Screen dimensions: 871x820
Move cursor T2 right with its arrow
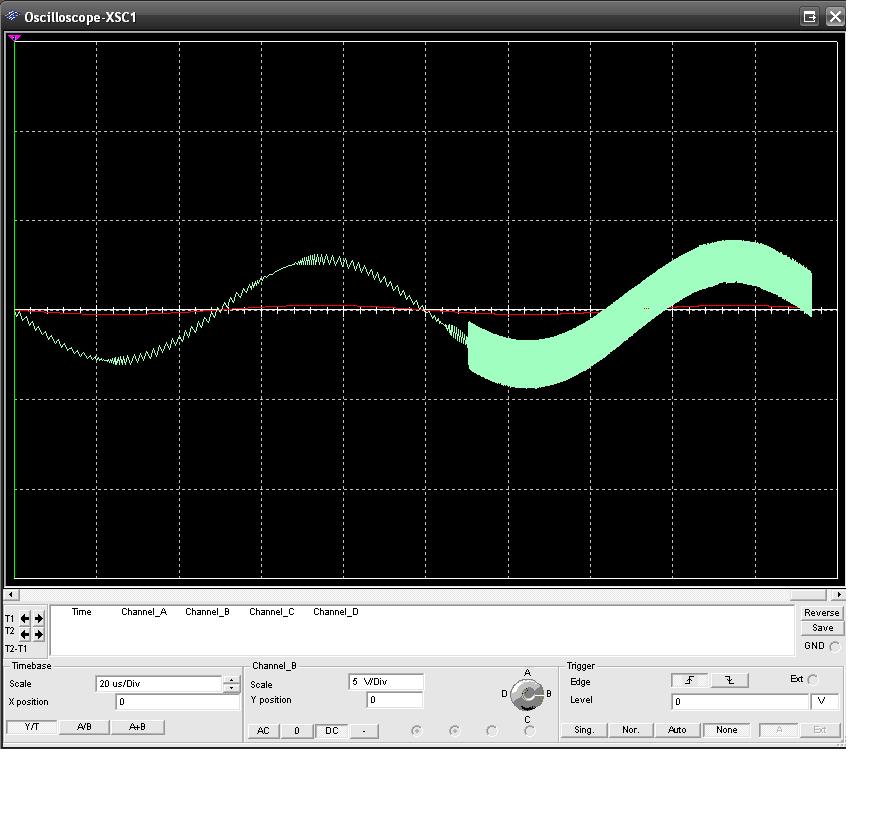(38, 634)
